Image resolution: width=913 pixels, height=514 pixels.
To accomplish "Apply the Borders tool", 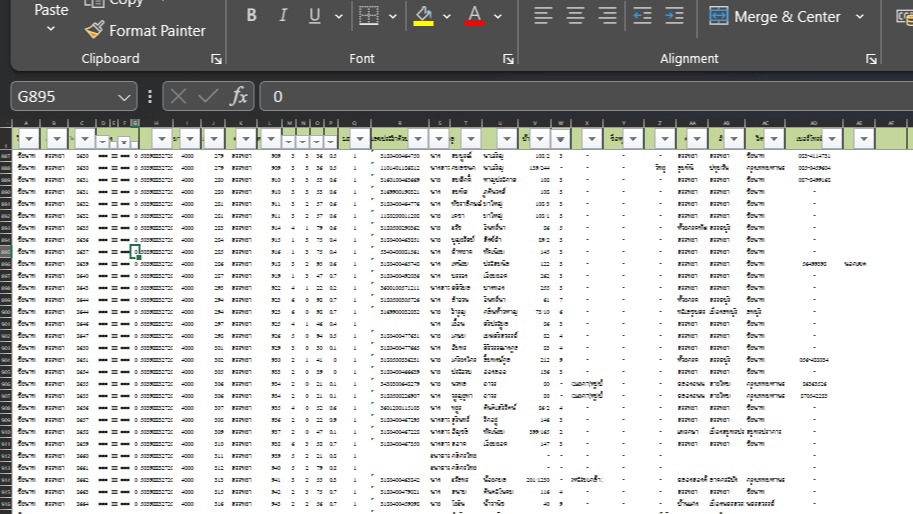I will click(369, 16).
